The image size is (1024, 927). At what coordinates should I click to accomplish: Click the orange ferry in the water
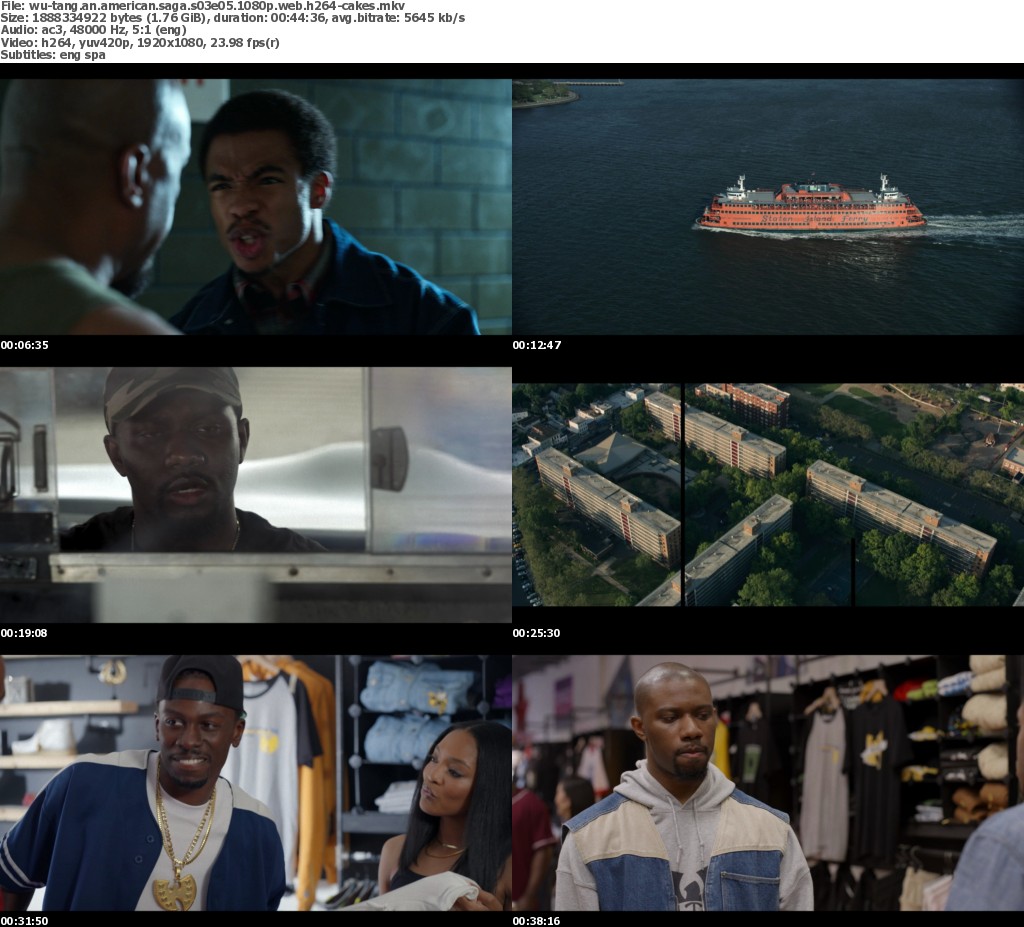[x=811, y=206]
